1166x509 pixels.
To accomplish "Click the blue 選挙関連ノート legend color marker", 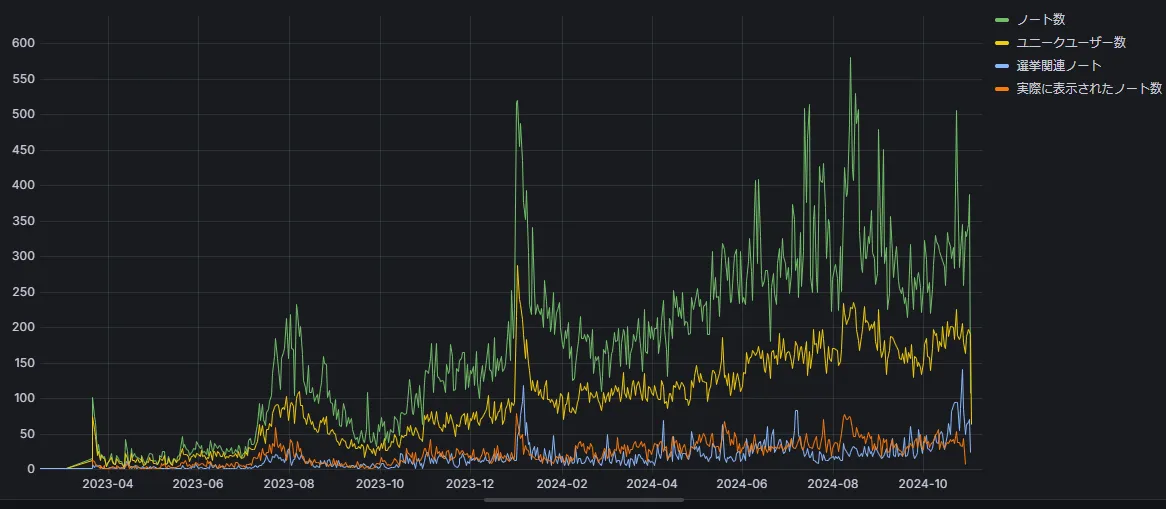I will click(x=1003, y=65).
